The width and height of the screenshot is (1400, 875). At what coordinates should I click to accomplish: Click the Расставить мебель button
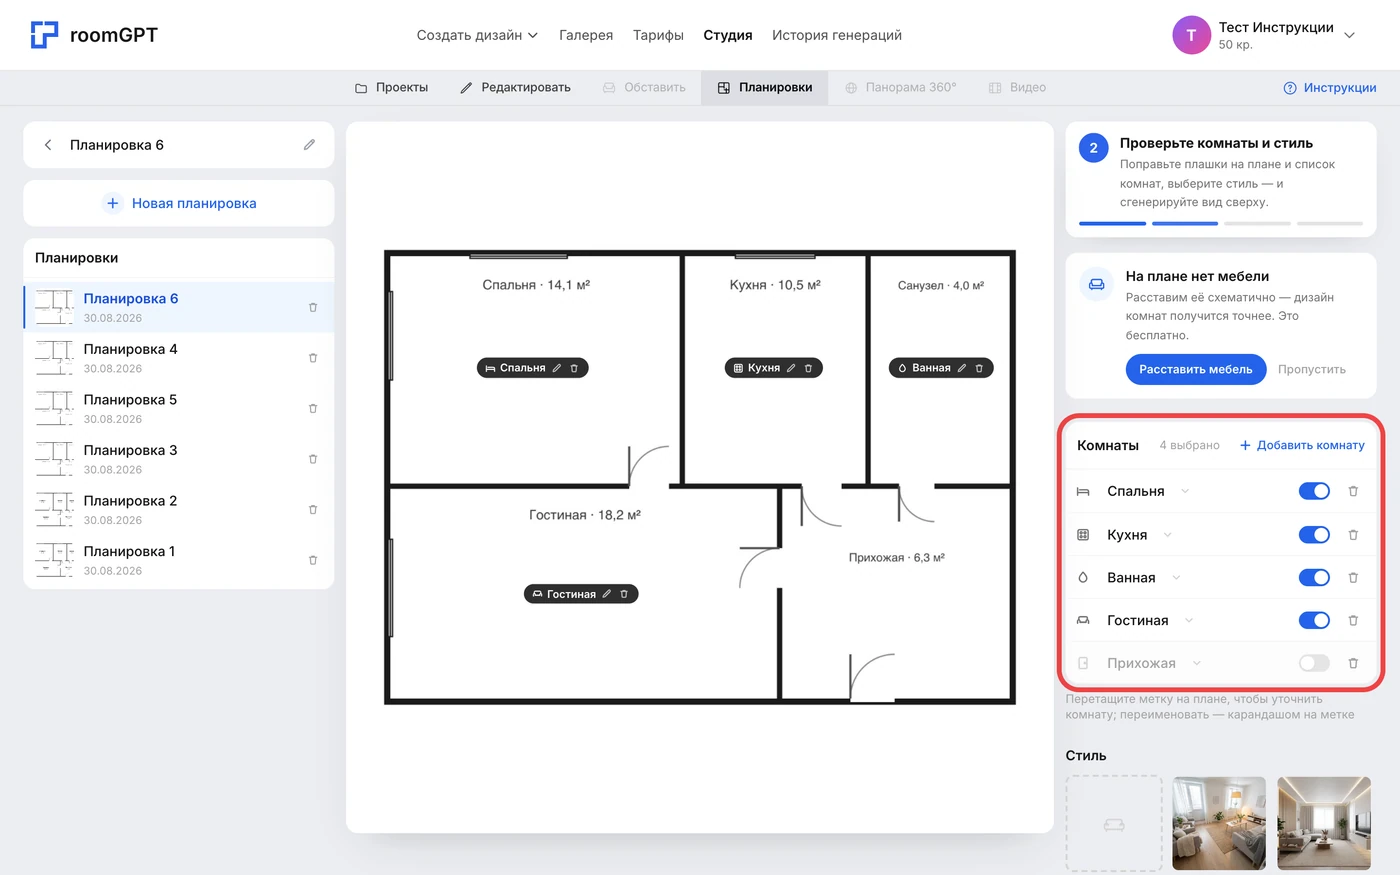coord(1196,369)
